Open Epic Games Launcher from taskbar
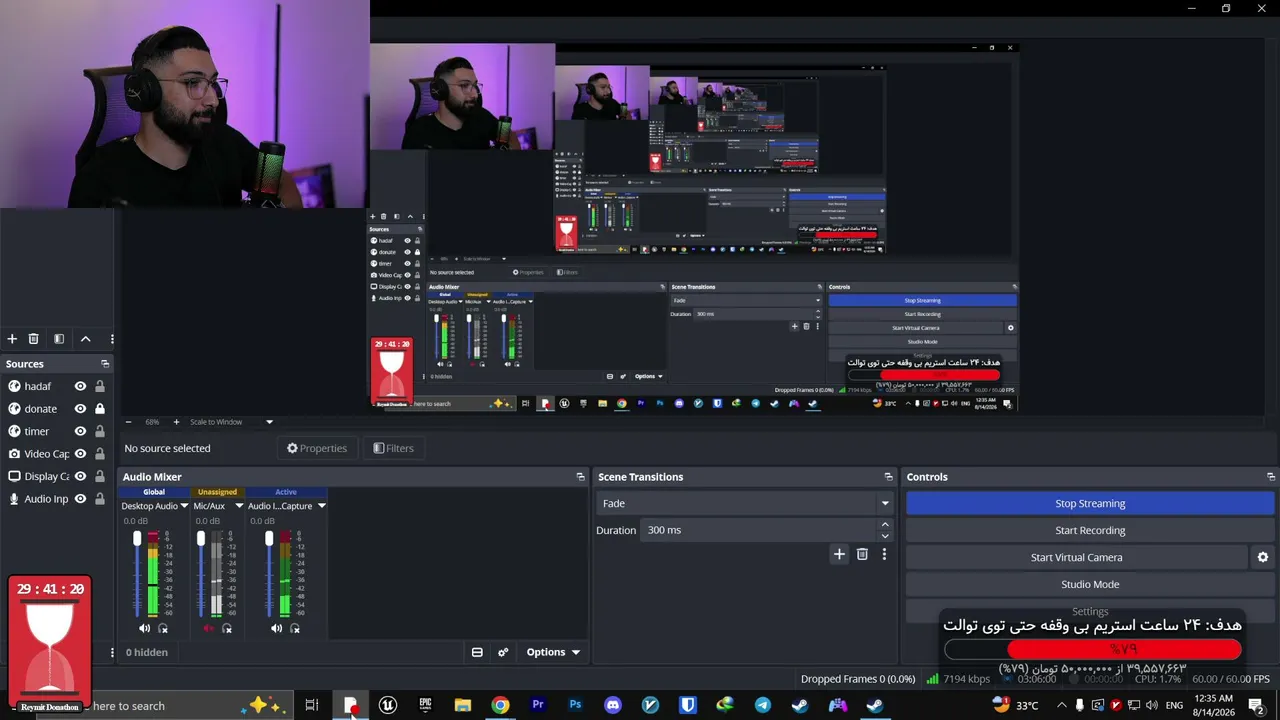The image size is (1280, 720). tap(425, 705)
